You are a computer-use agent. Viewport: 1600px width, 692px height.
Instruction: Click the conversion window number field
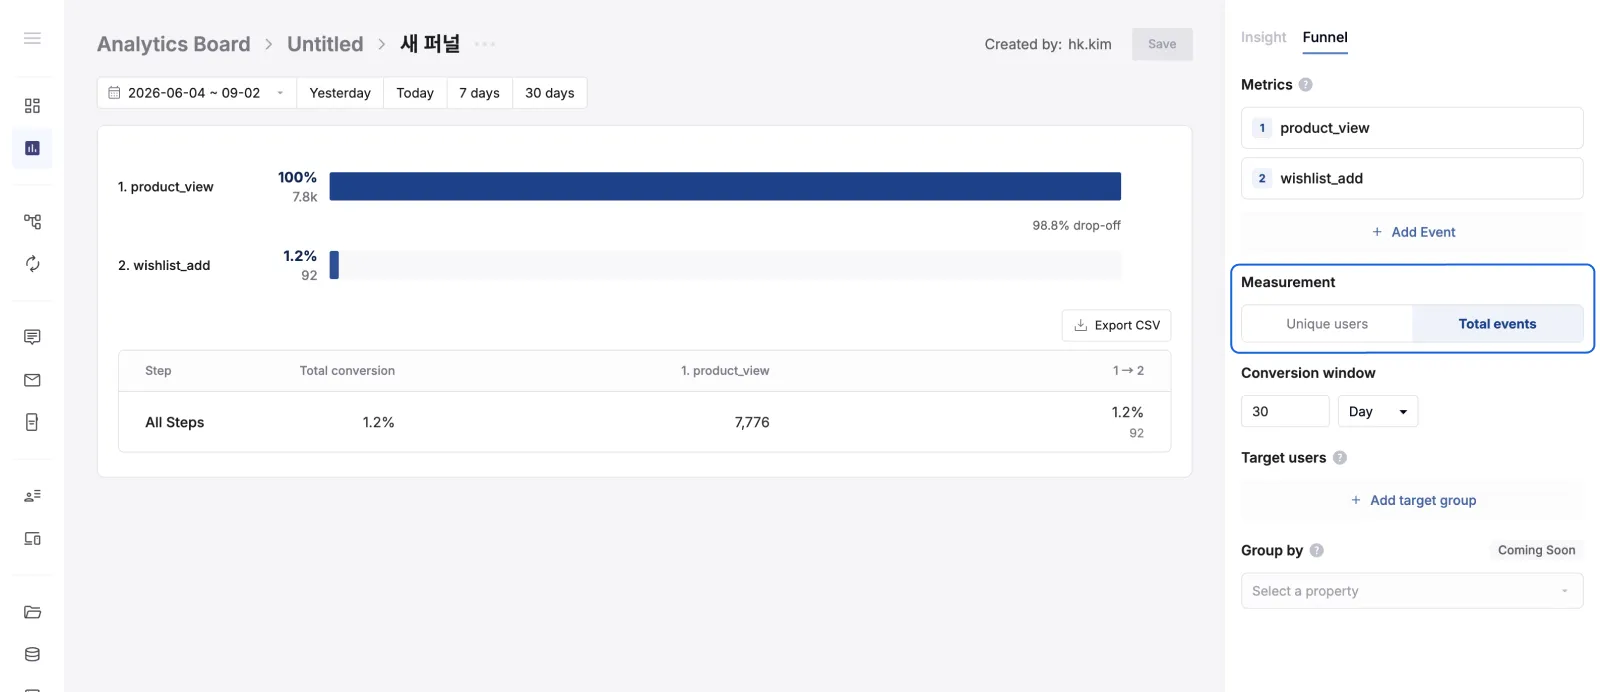click(1285, 411)
